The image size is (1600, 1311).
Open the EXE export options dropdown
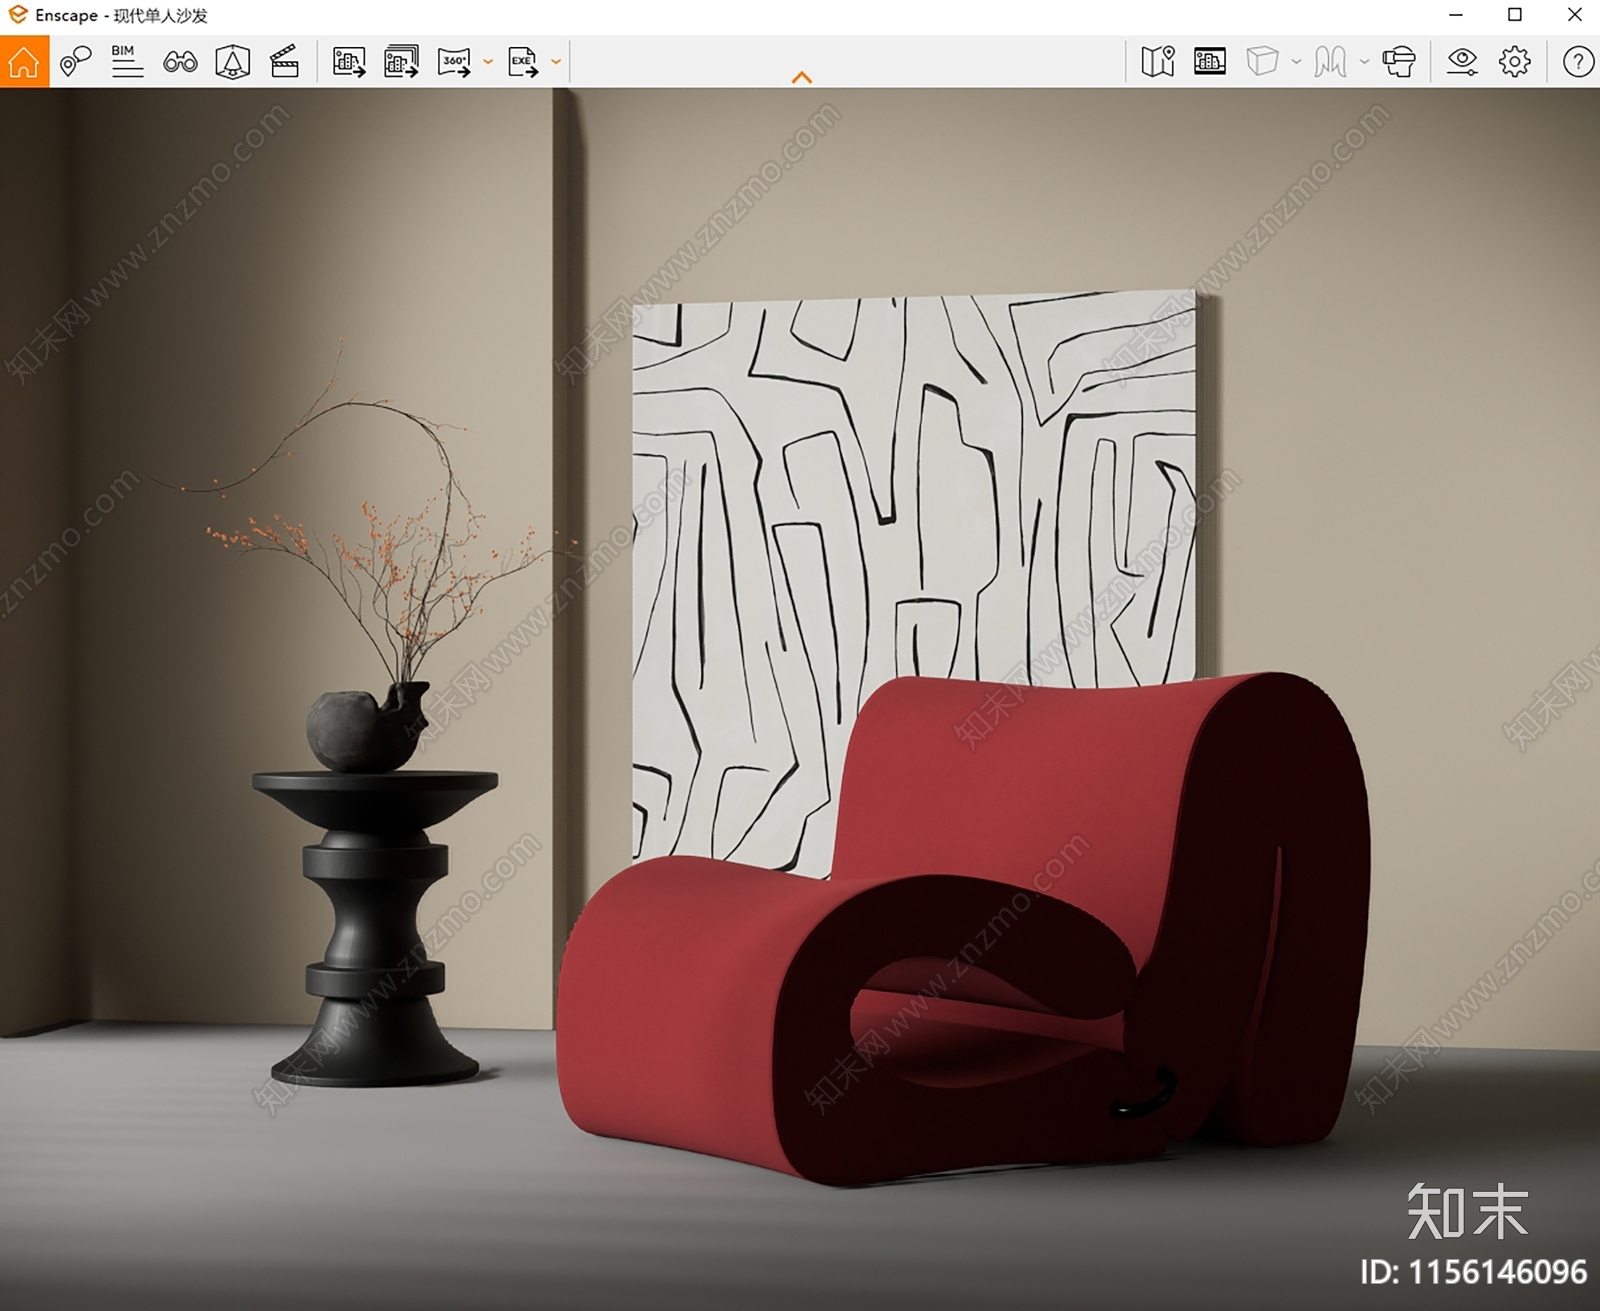click(556, 62)
